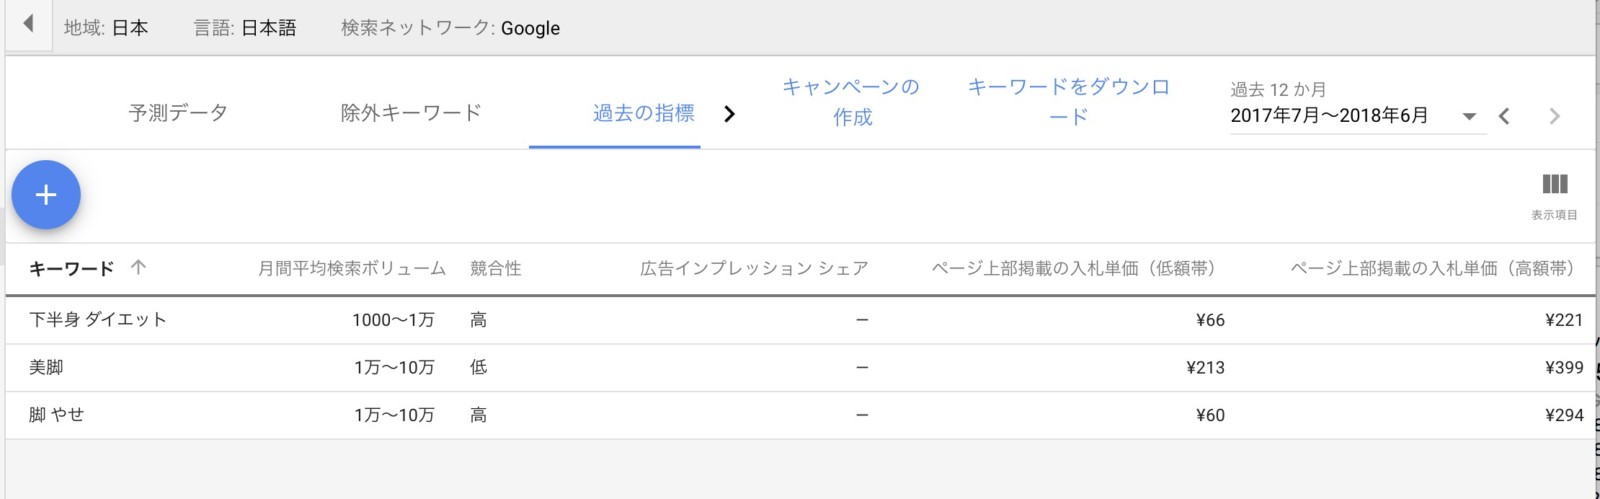This screenshot has width=1600, height=499.
Task: Open the 表示項目 columns icon
Action: point(1554,184)
